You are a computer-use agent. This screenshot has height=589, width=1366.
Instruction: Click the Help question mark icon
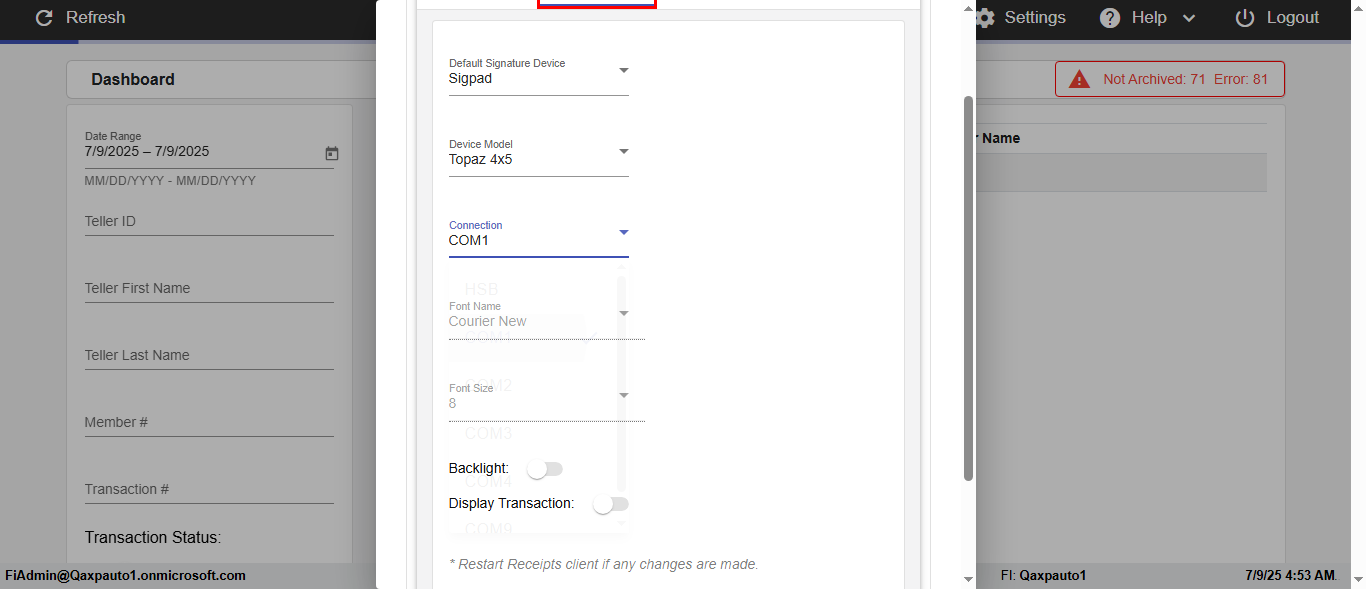[1110, 18]
